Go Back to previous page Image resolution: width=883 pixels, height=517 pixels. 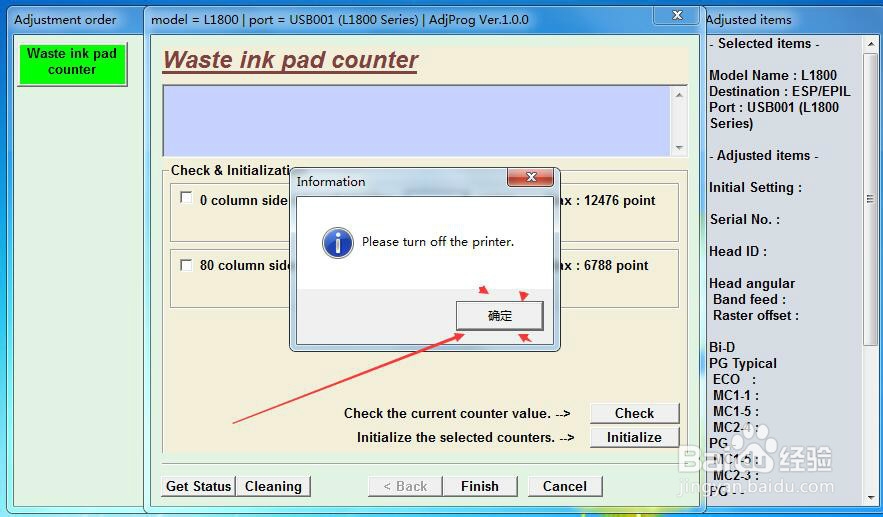click(x=405, y=486)
